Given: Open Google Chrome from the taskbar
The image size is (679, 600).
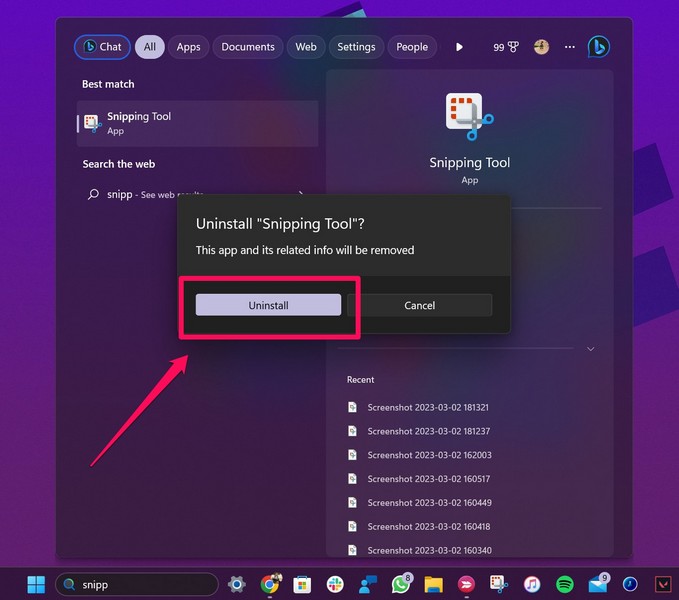Looking at the screenshot, I should coord(270,584).
